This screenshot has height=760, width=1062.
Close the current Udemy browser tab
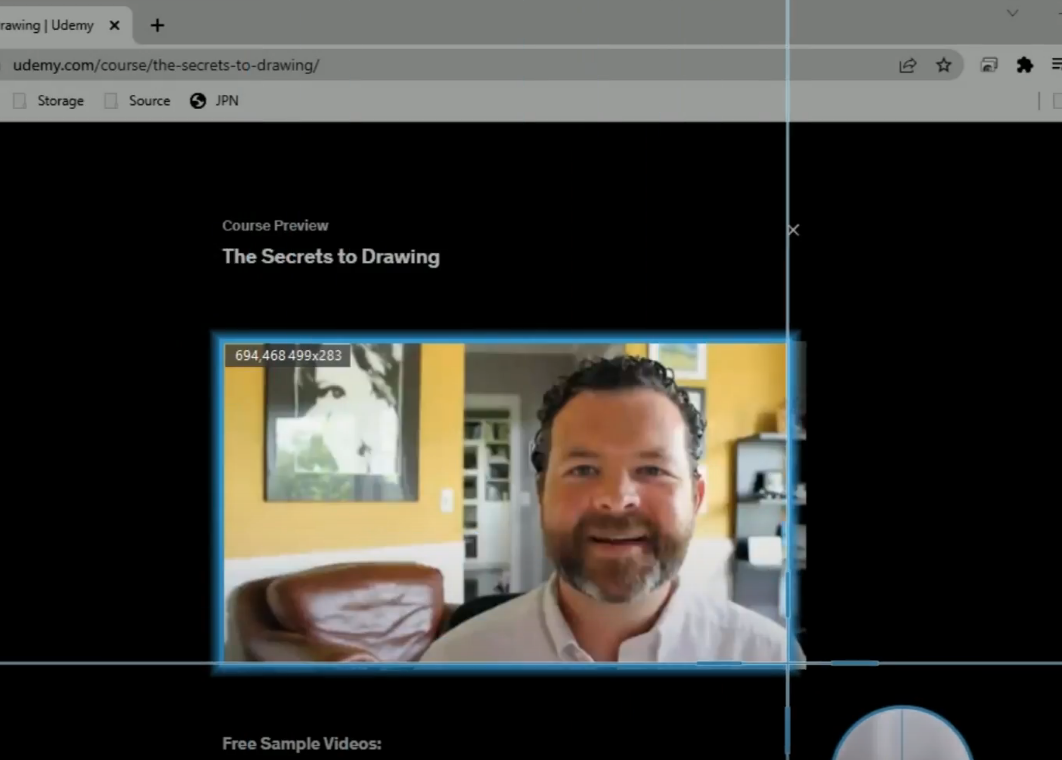pos(114,25)
